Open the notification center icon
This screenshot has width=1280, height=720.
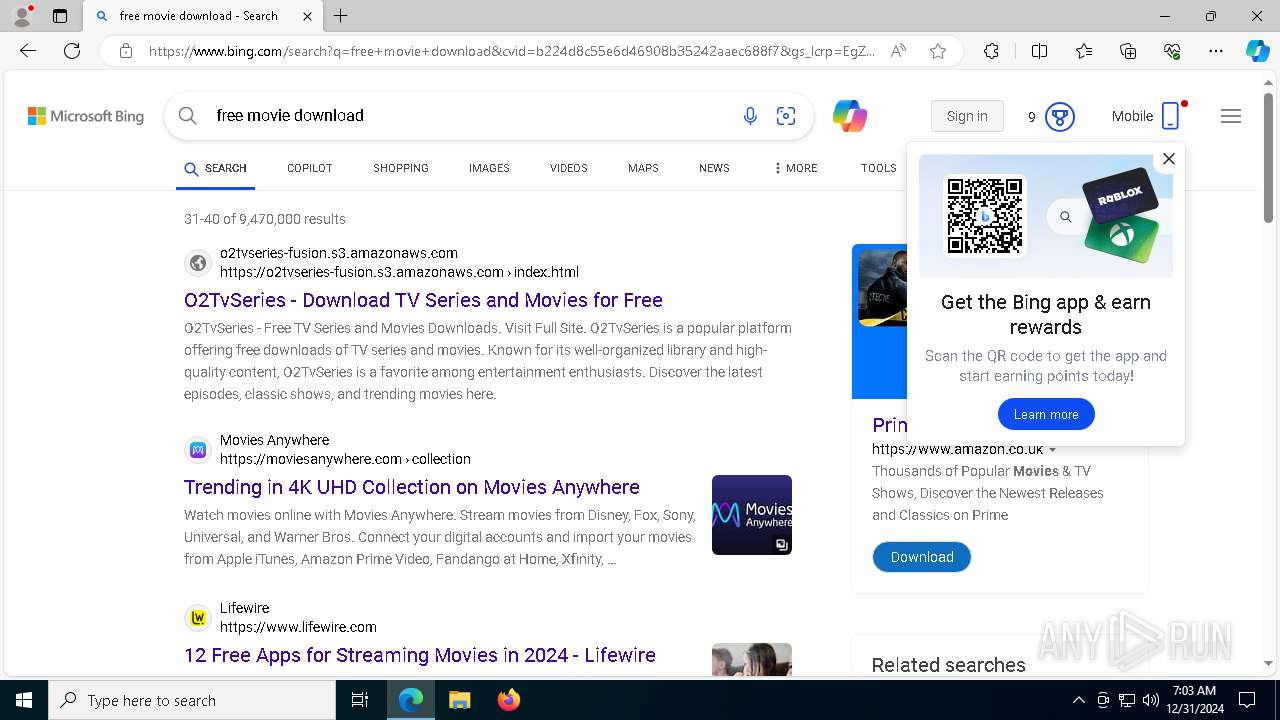coord(1247,700)
